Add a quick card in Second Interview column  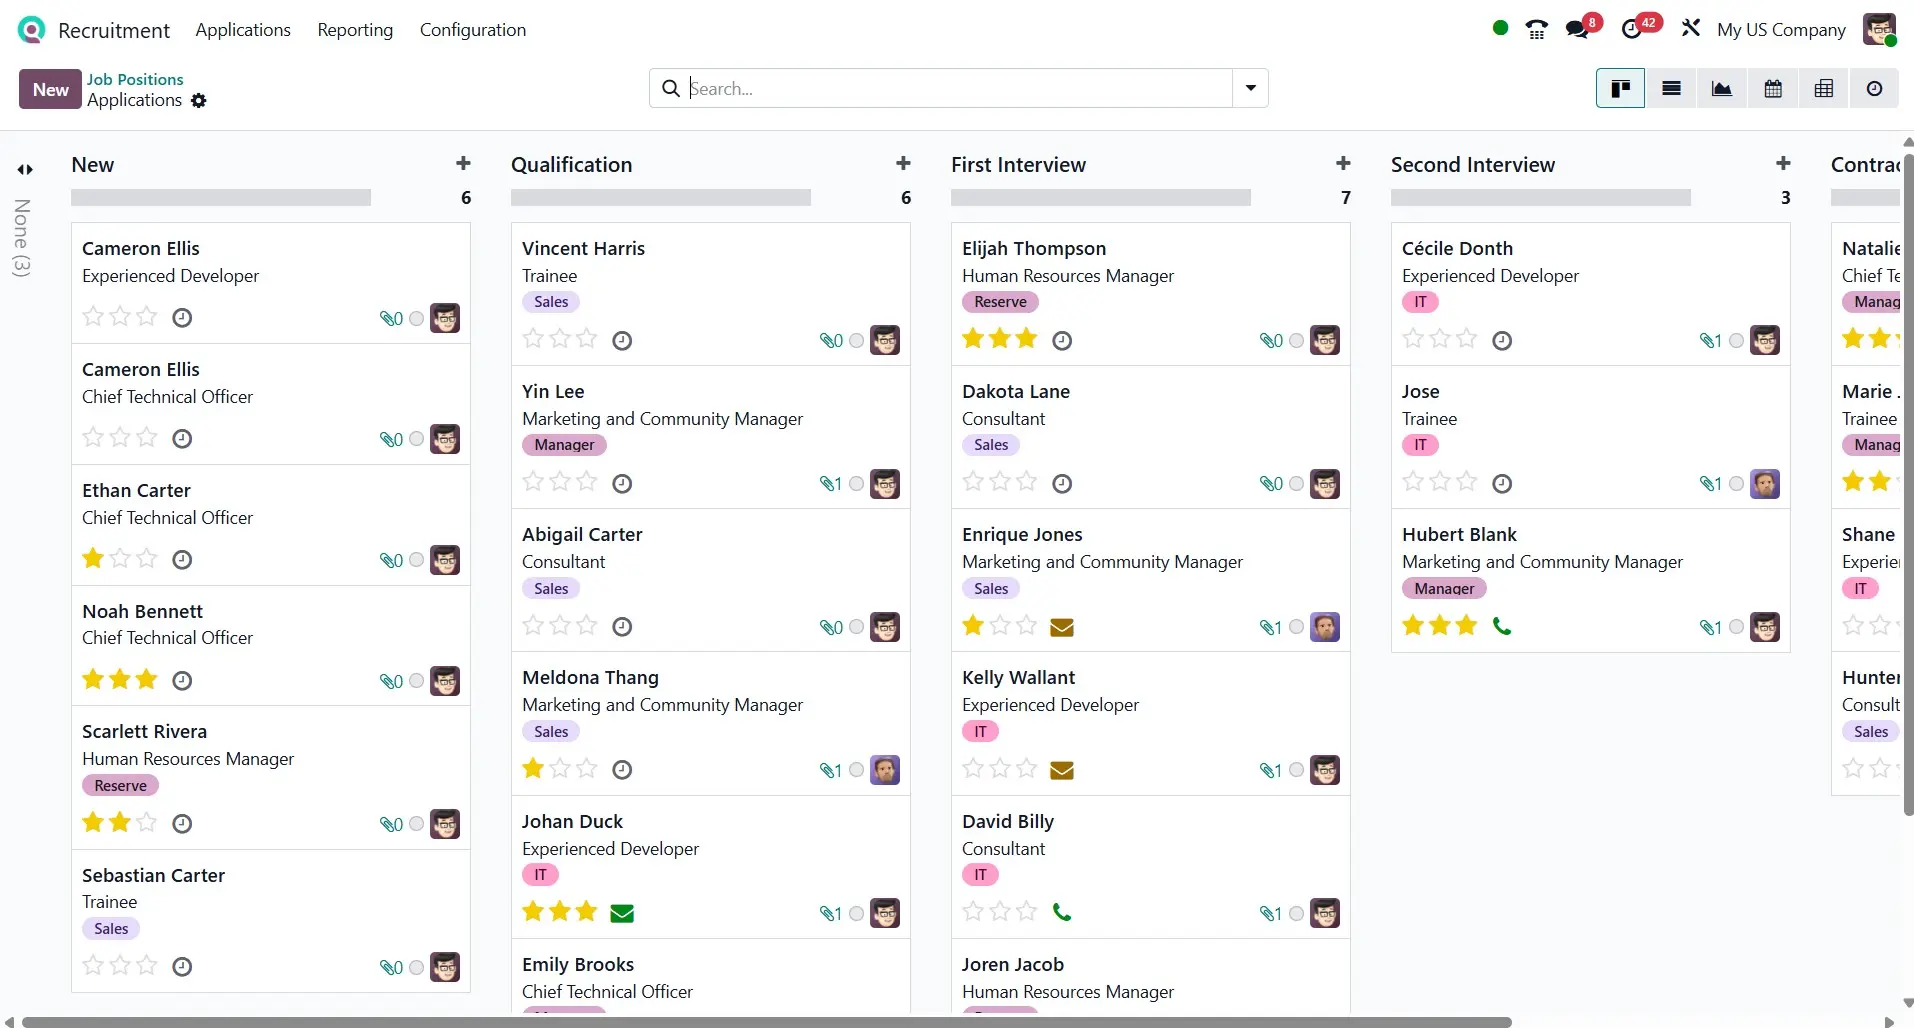coord(1783,163)
